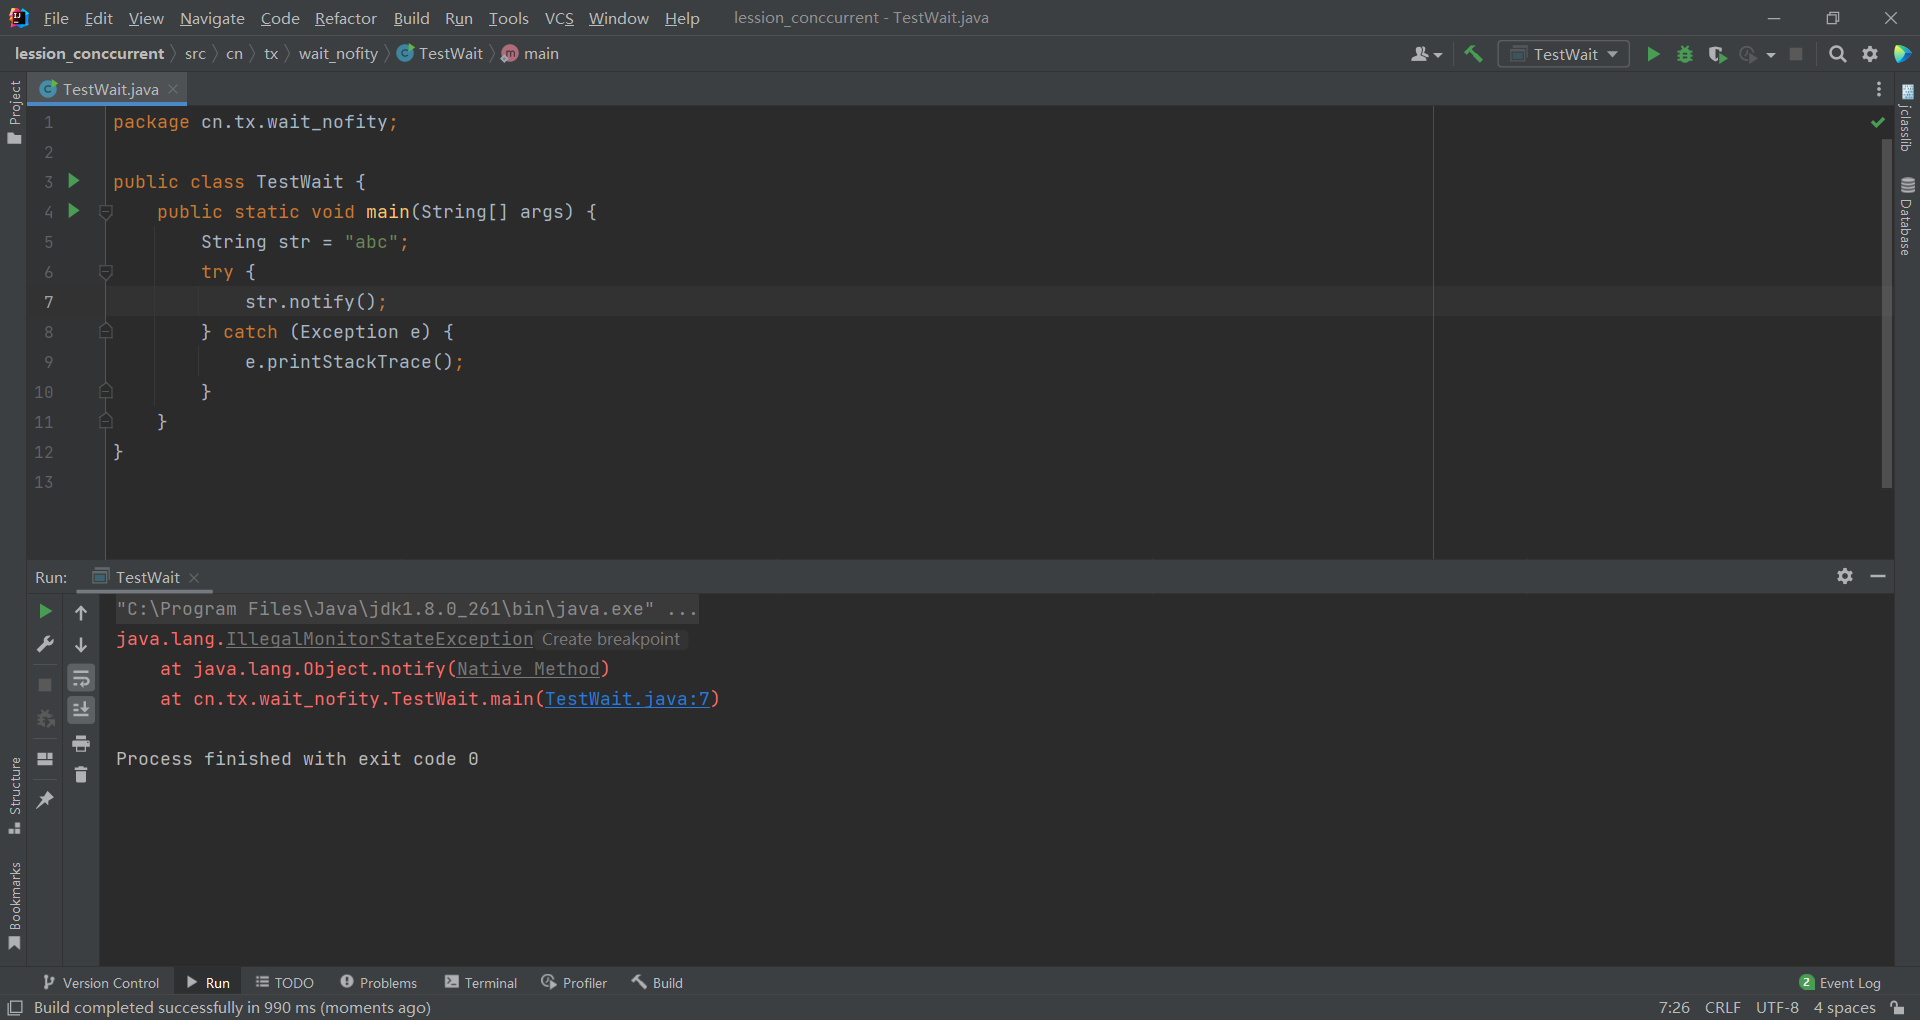The width and height of the screenshot is (1920, 1020).
Task: Open the Build menu
Action: [411, 18]
